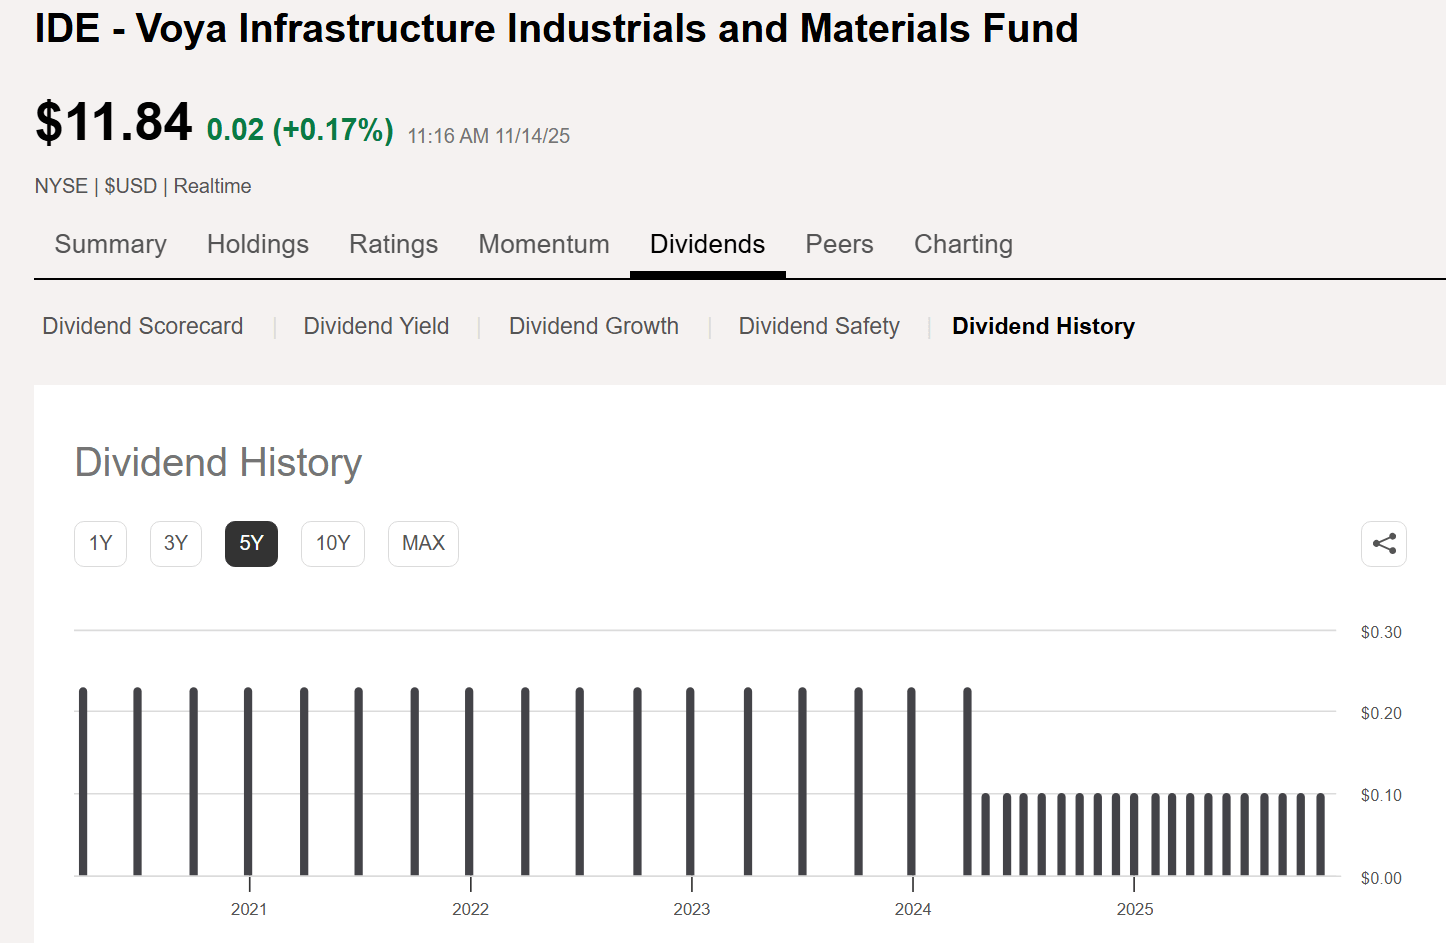Select the 3Y time range
Screen dimensions: 1446x943
tap(175, 543)
